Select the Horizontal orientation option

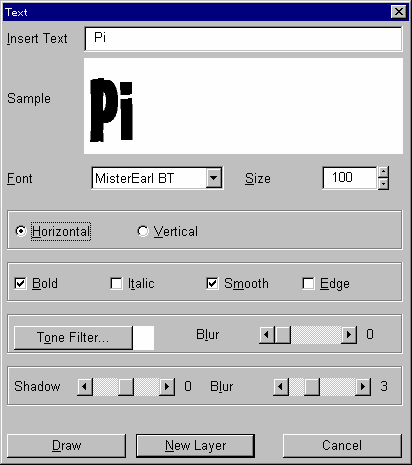point(21,231)
